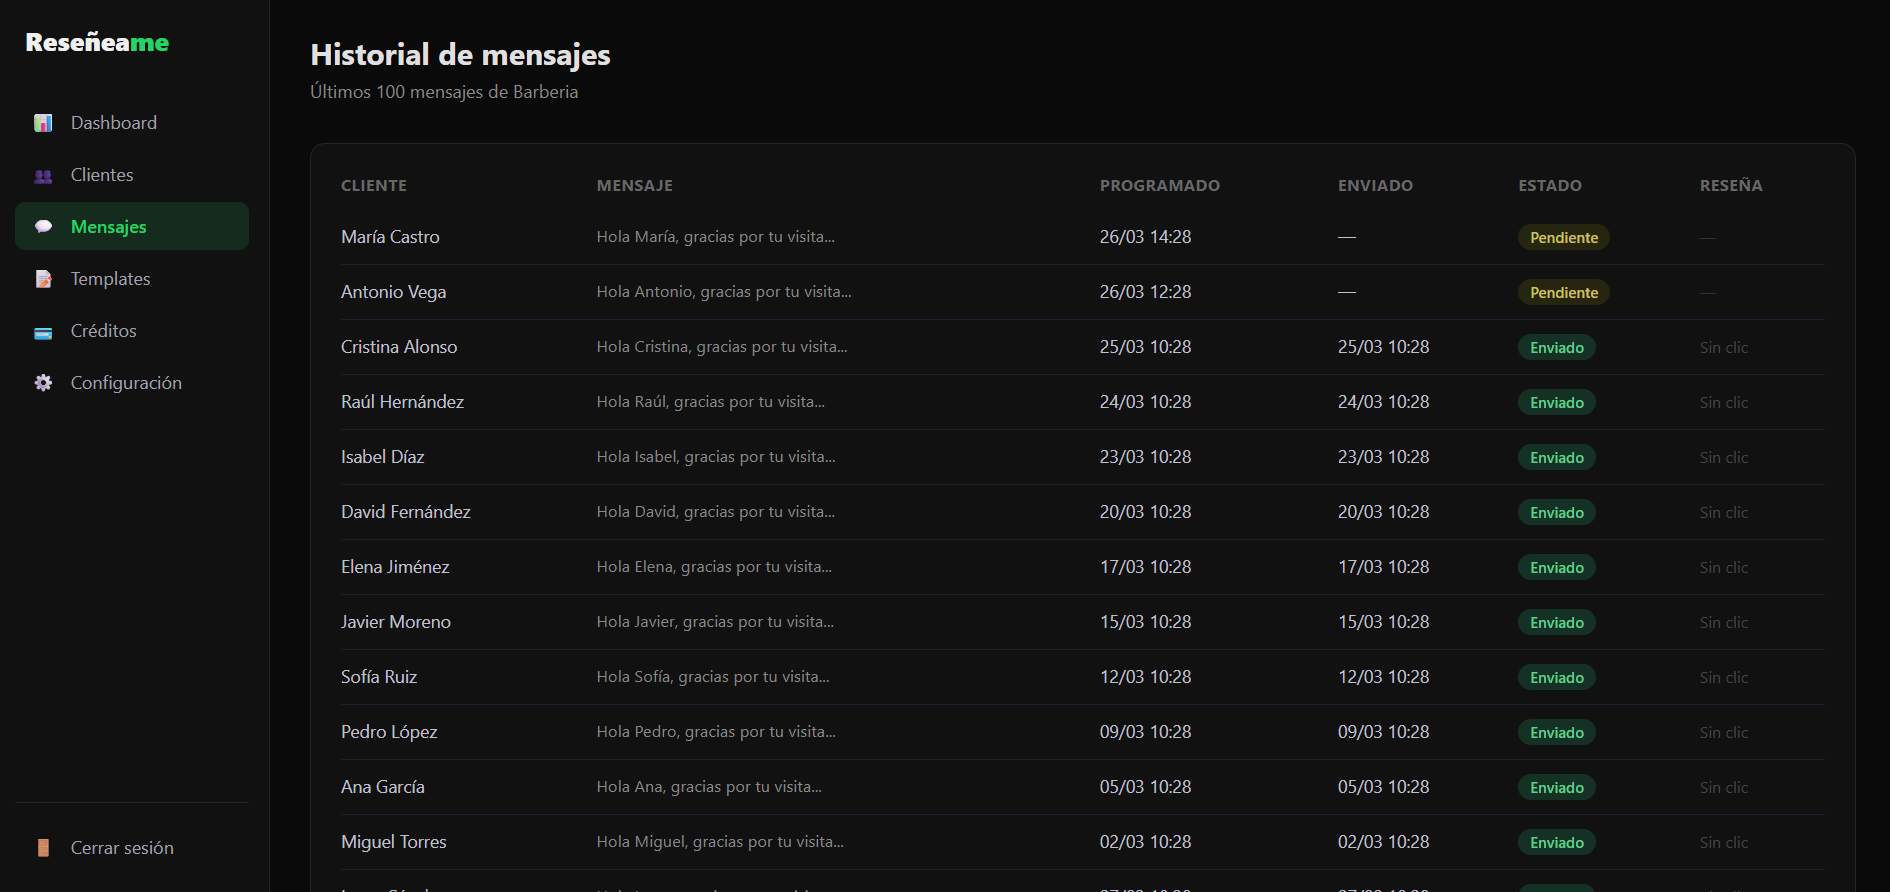Click the ESTADO column header

(x=1549, y=186)
